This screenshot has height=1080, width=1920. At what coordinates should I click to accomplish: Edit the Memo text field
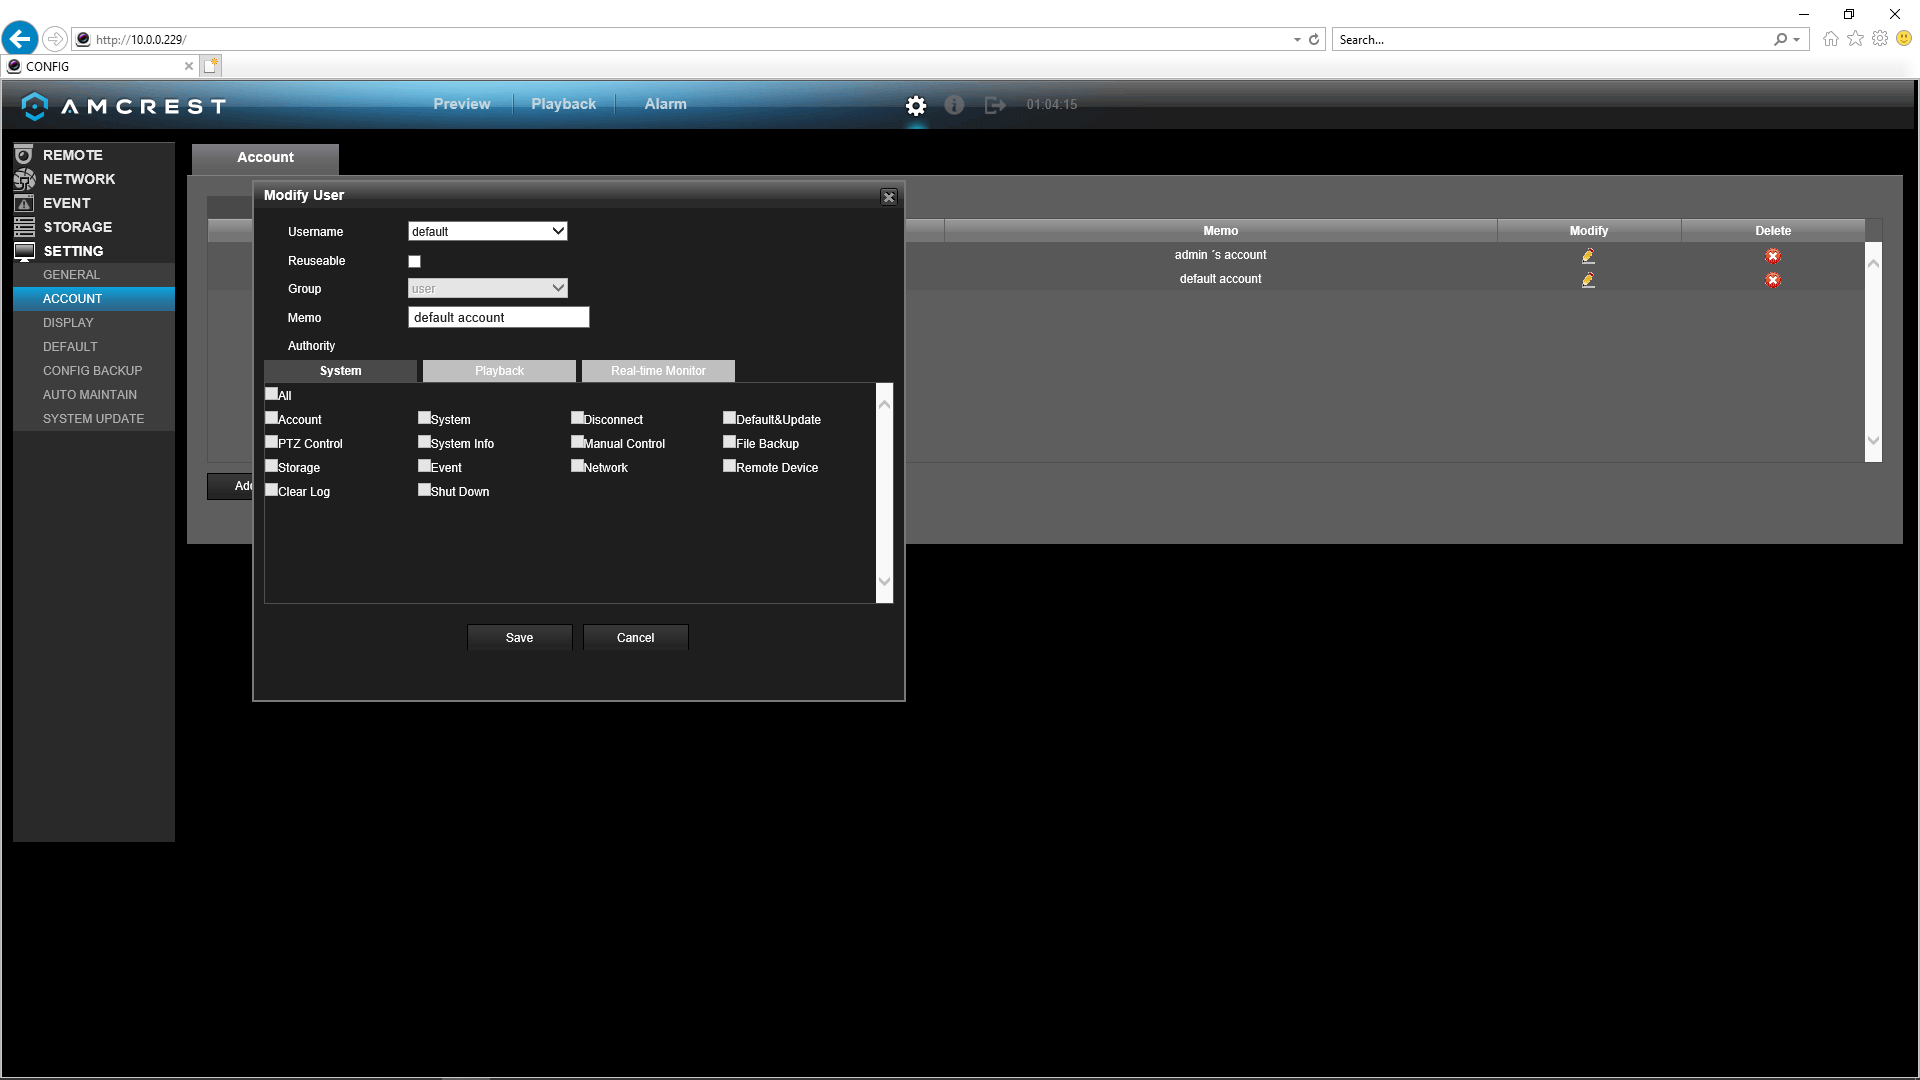point(499,318)
